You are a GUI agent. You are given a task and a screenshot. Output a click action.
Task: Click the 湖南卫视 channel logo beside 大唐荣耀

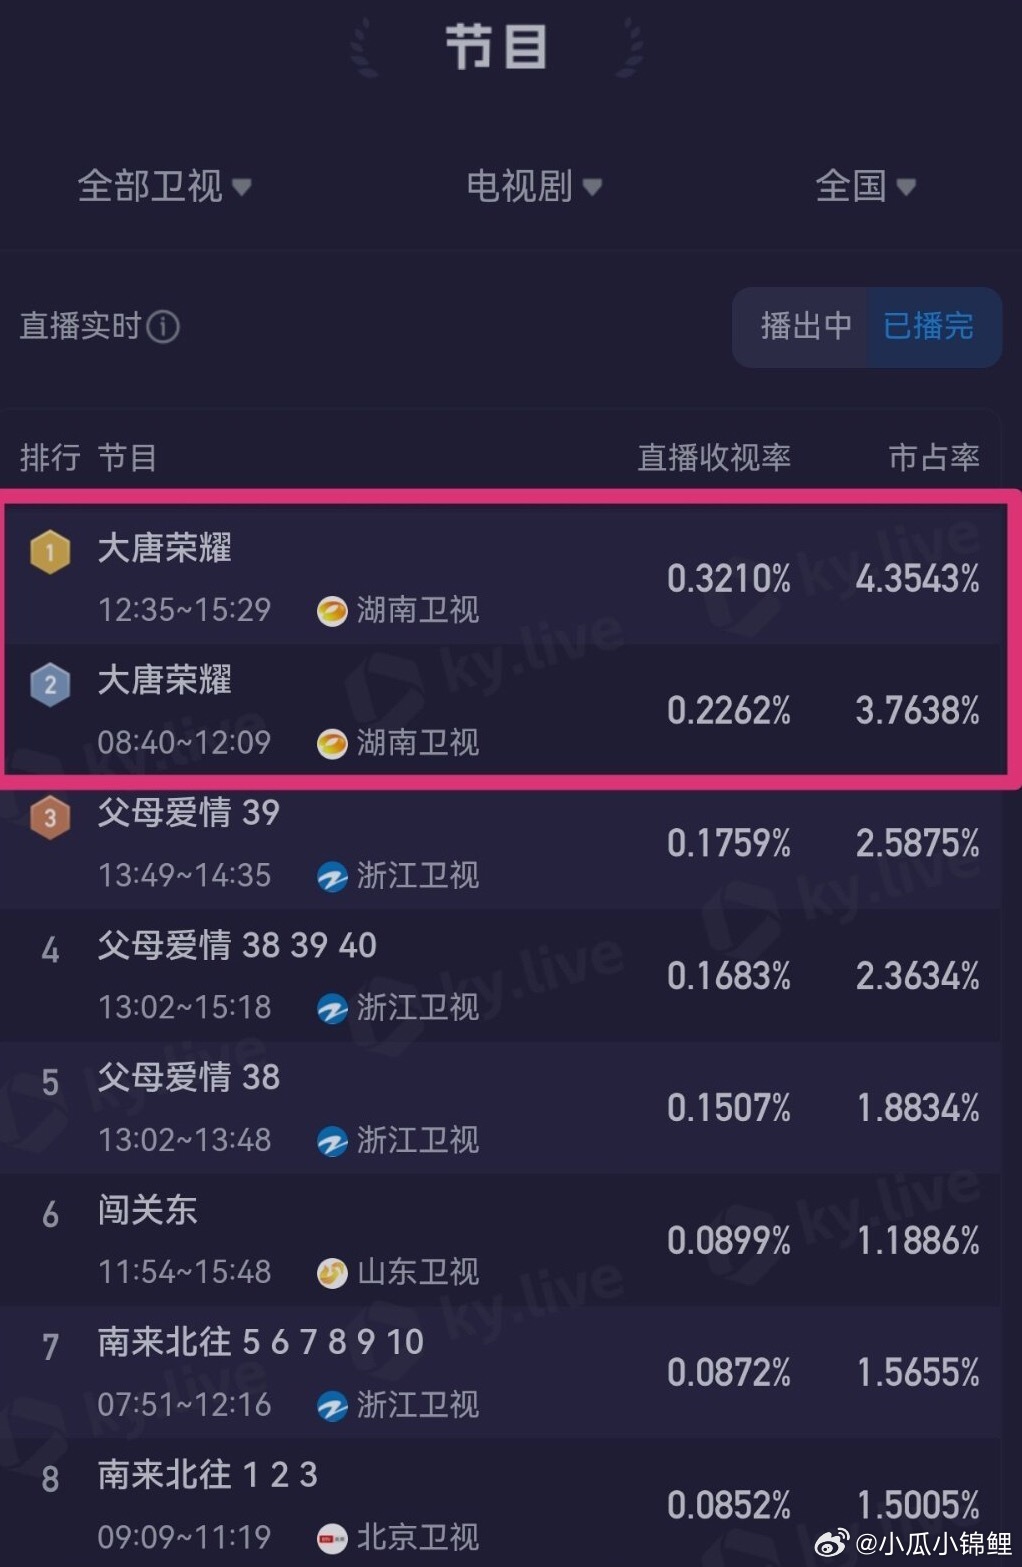[333, 610]
